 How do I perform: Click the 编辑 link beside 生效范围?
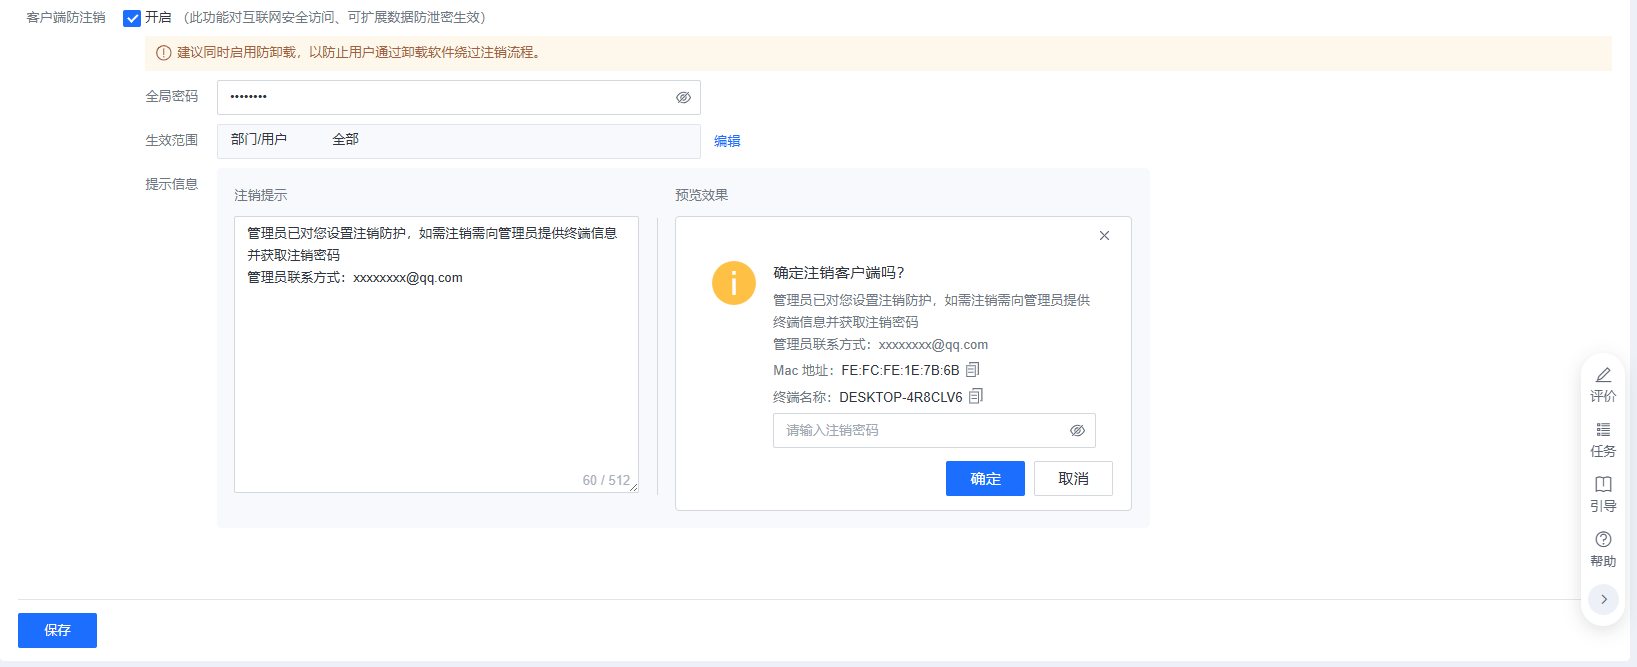coord(727,141)
